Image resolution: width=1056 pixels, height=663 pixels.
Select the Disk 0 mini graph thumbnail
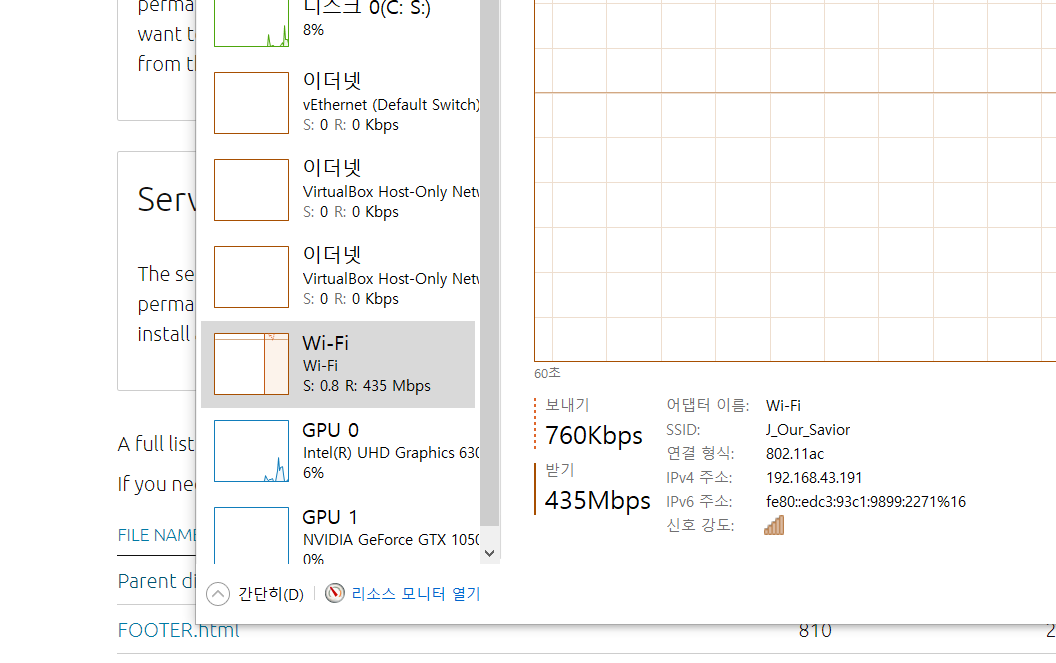tap(251, 24)
